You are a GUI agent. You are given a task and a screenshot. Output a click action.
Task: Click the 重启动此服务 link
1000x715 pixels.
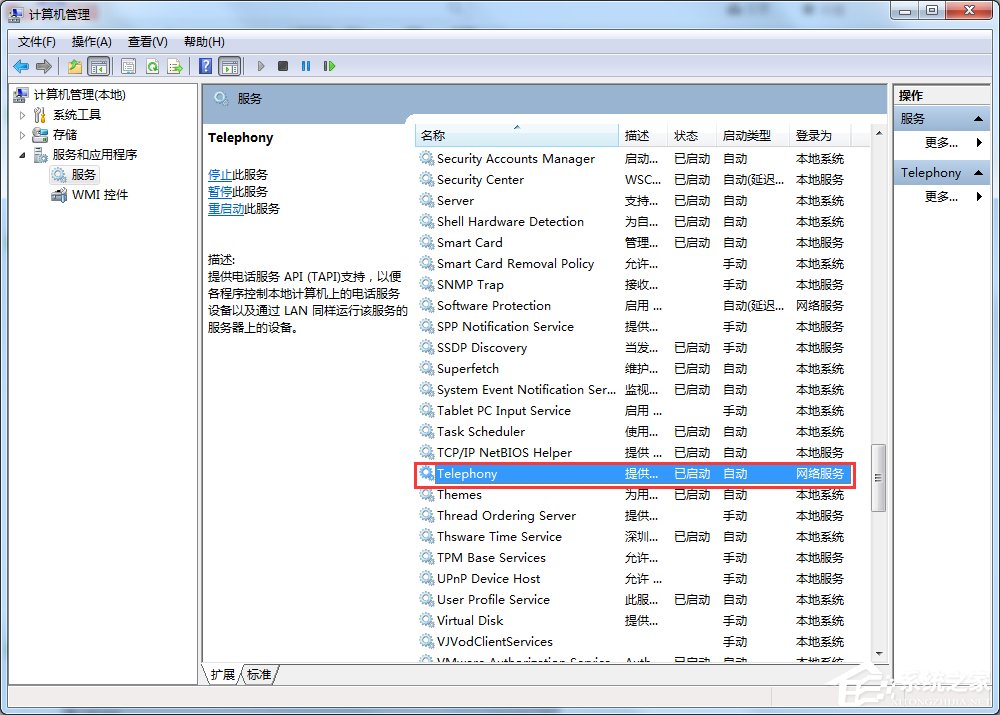click(241, 208)
